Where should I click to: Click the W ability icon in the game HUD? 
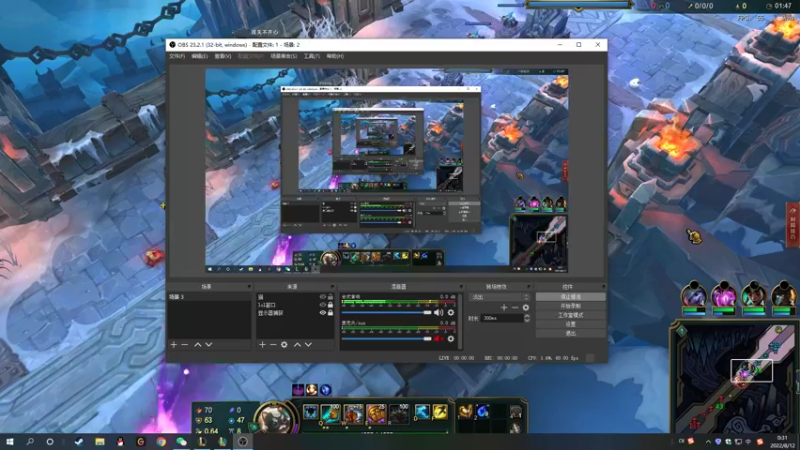353,413
